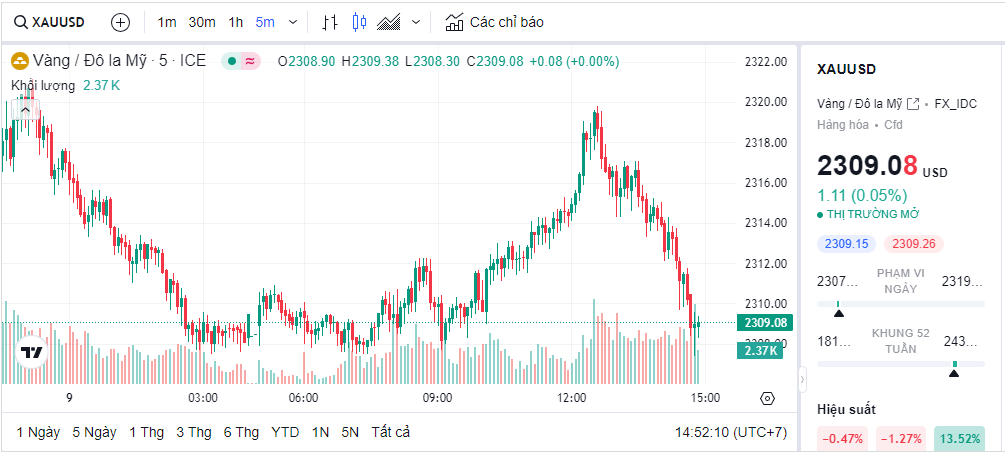Switch to the 'YTD' range tab
1005x455 pixels.
tap(285, 432)
